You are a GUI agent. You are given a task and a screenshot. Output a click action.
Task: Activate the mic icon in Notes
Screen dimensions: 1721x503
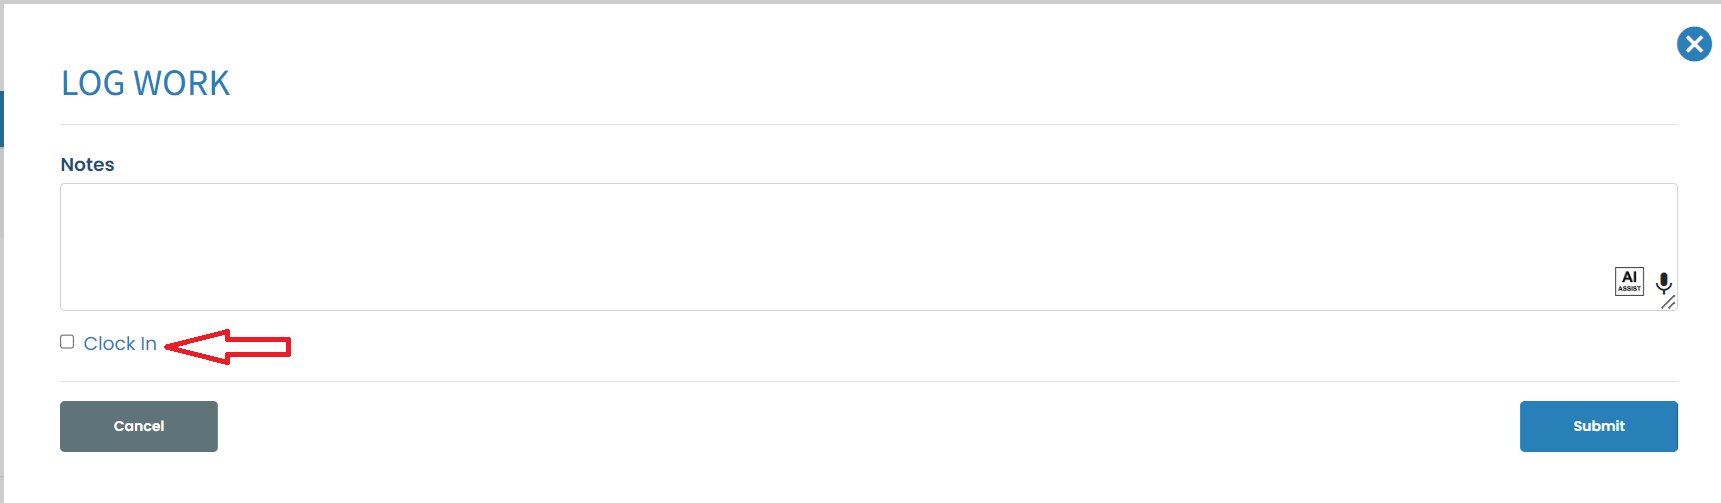1664,283
